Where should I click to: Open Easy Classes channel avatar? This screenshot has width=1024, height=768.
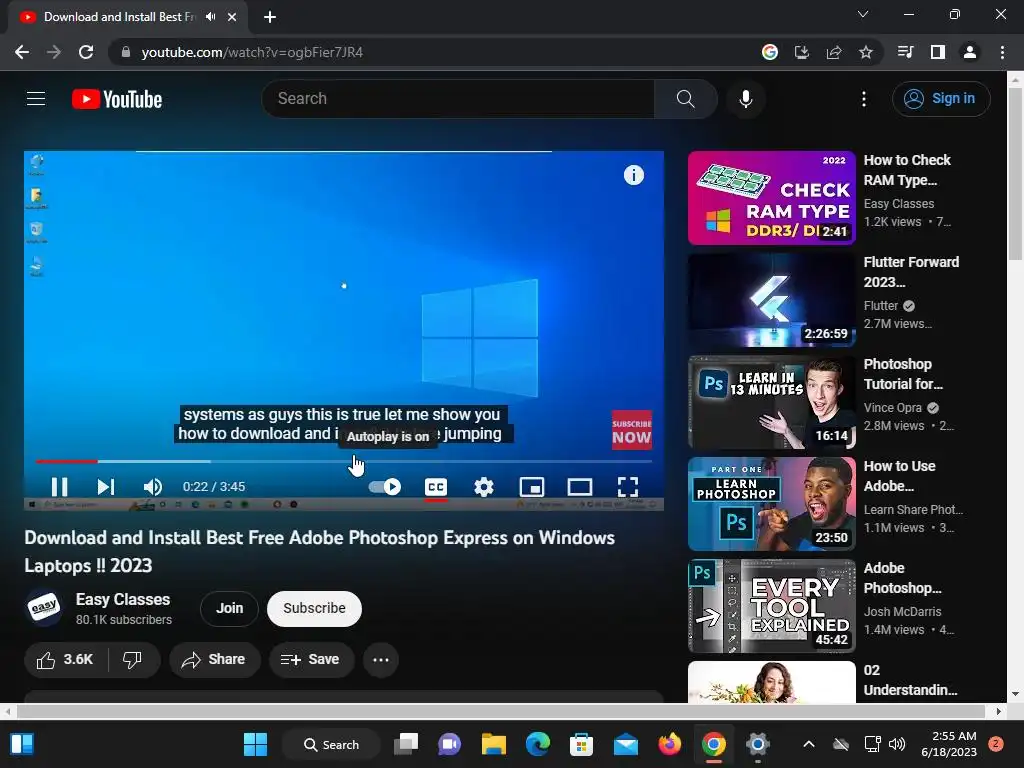[x=44, y=608]
